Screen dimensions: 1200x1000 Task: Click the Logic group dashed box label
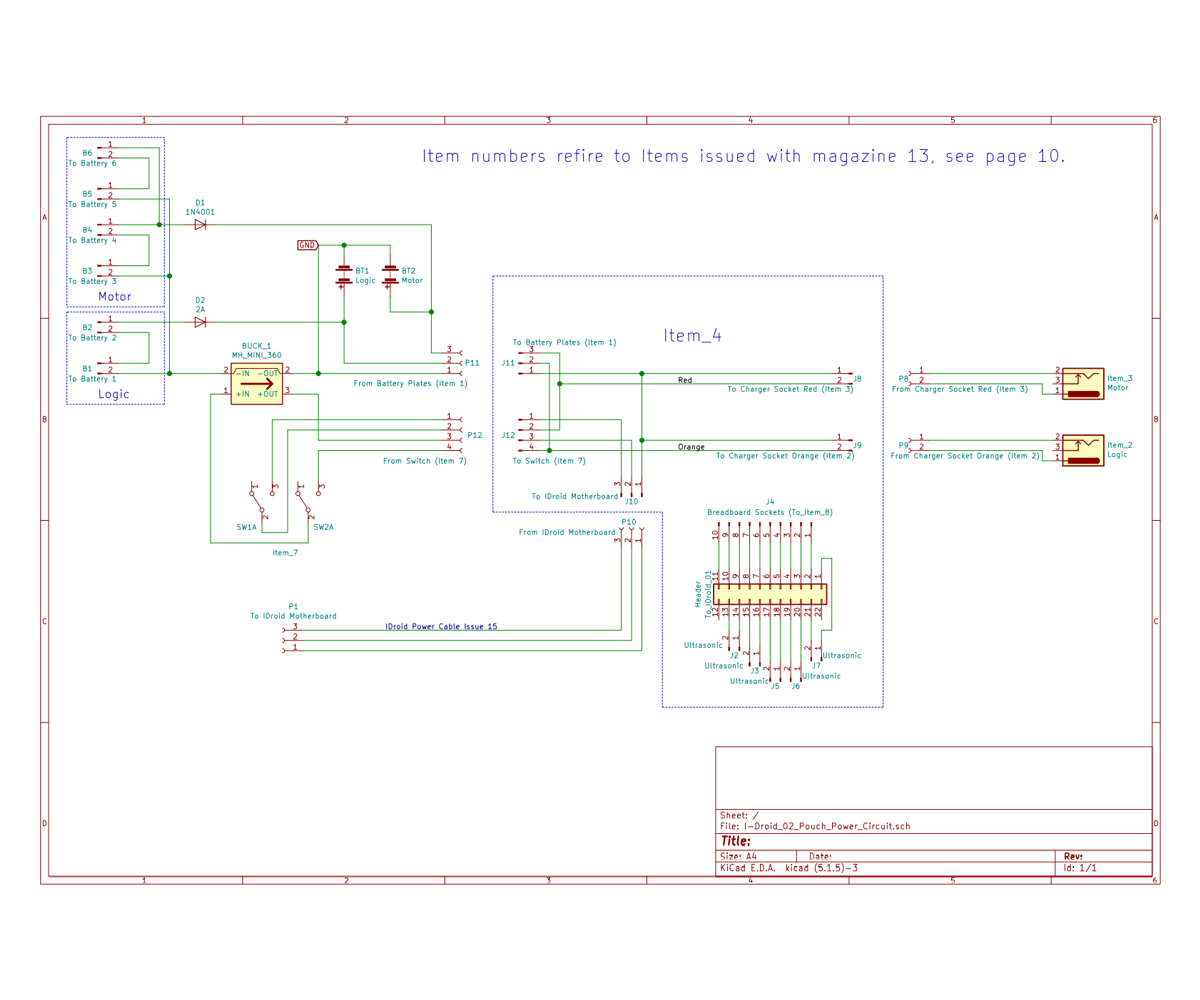pos(114,394)
